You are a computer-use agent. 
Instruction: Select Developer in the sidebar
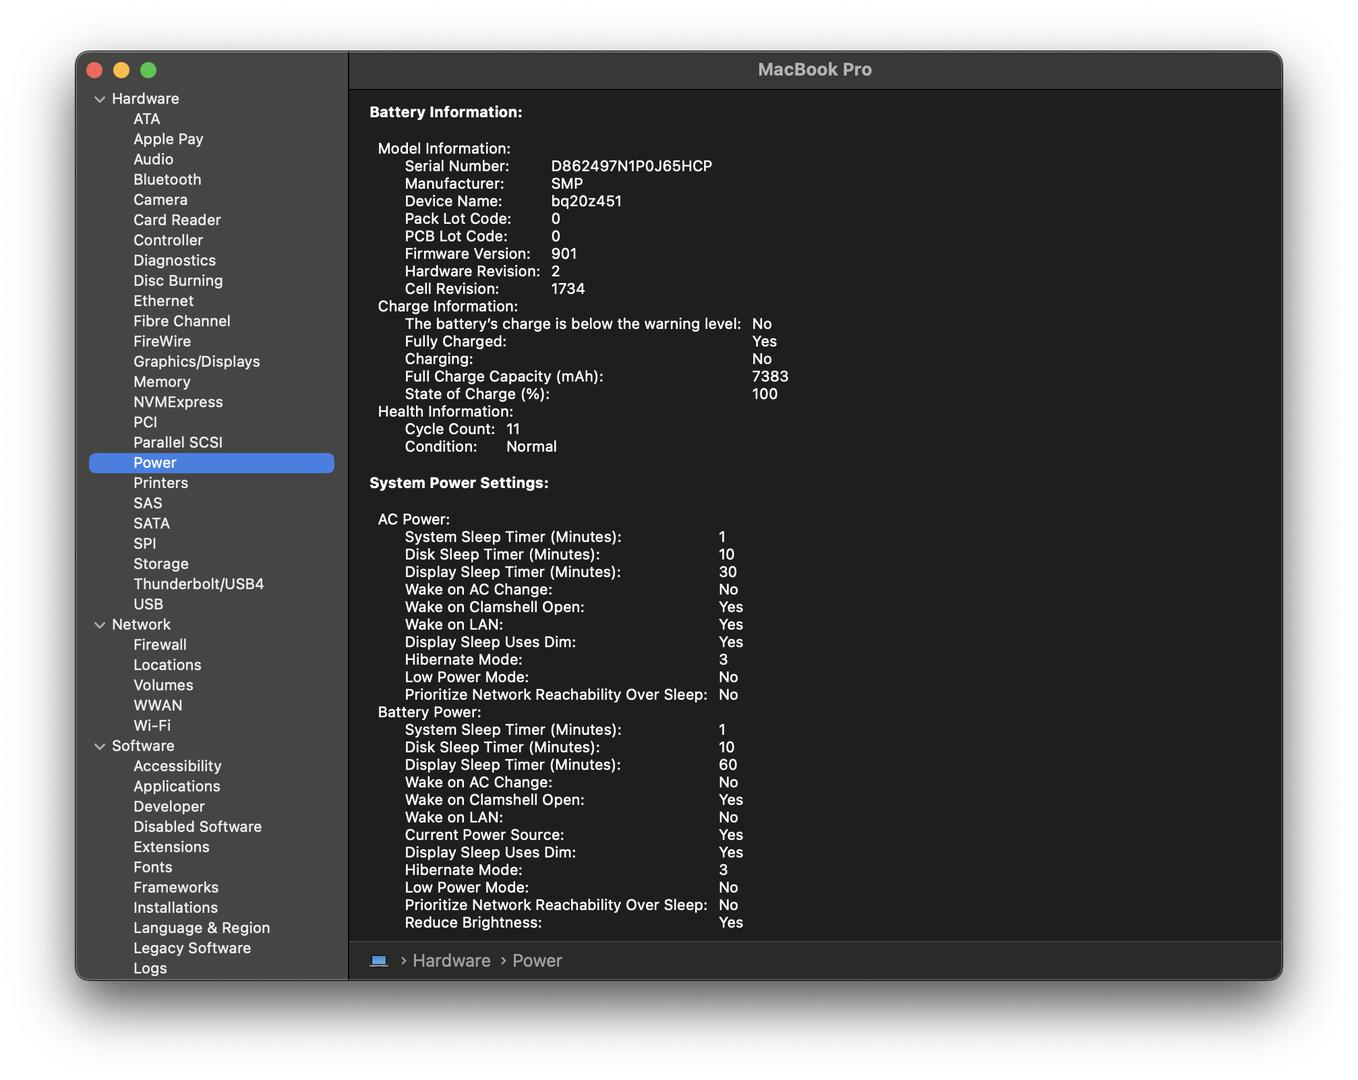click(169, 807)
